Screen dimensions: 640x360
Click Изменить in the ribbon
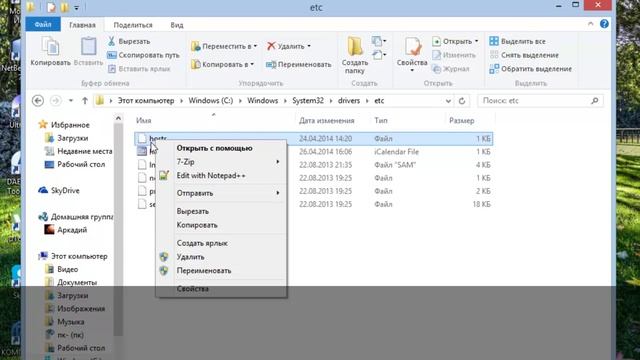point(454,55)
